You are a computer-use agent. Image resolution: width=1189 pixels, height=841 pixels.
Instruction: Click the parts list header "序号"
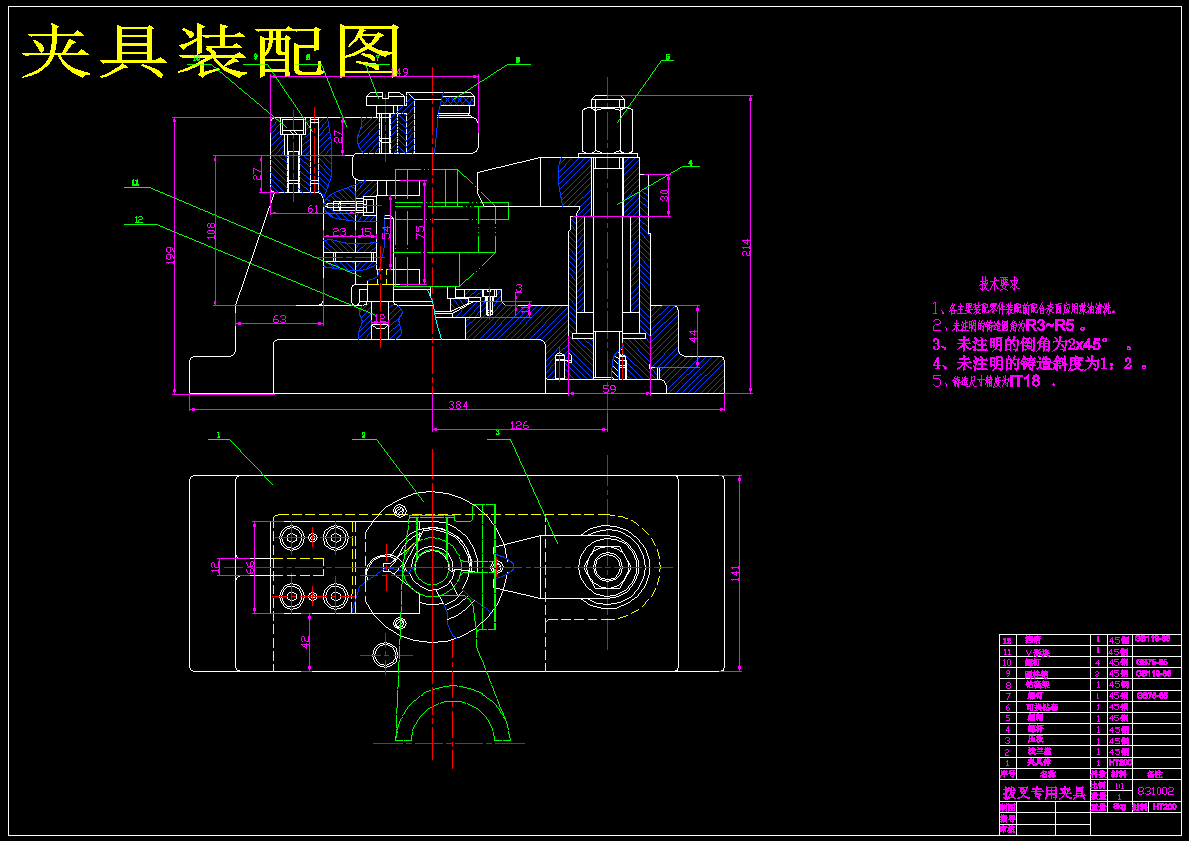coord(1008,774)
